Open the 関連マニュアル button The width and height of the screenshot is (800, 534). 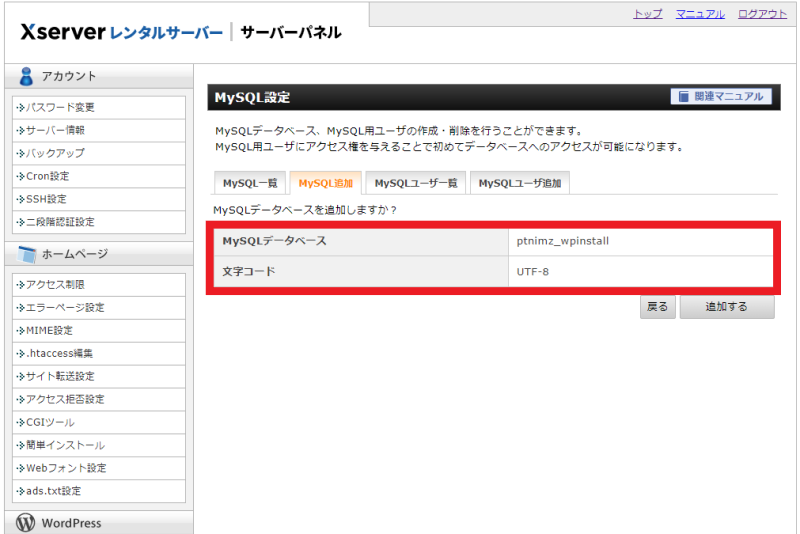721,96
